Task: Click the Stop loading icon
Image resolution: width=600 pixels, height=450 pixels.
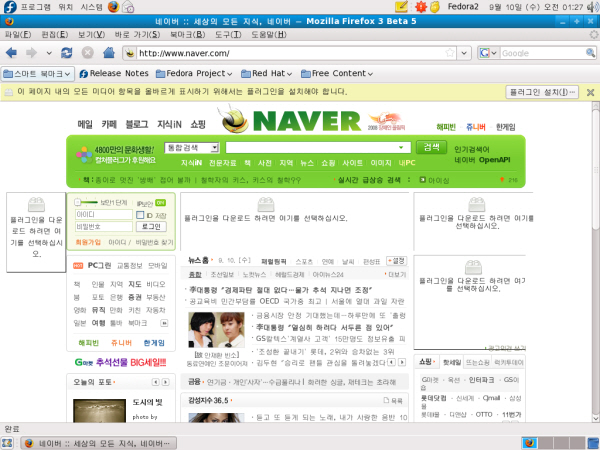Action: (x=88, y=53)
